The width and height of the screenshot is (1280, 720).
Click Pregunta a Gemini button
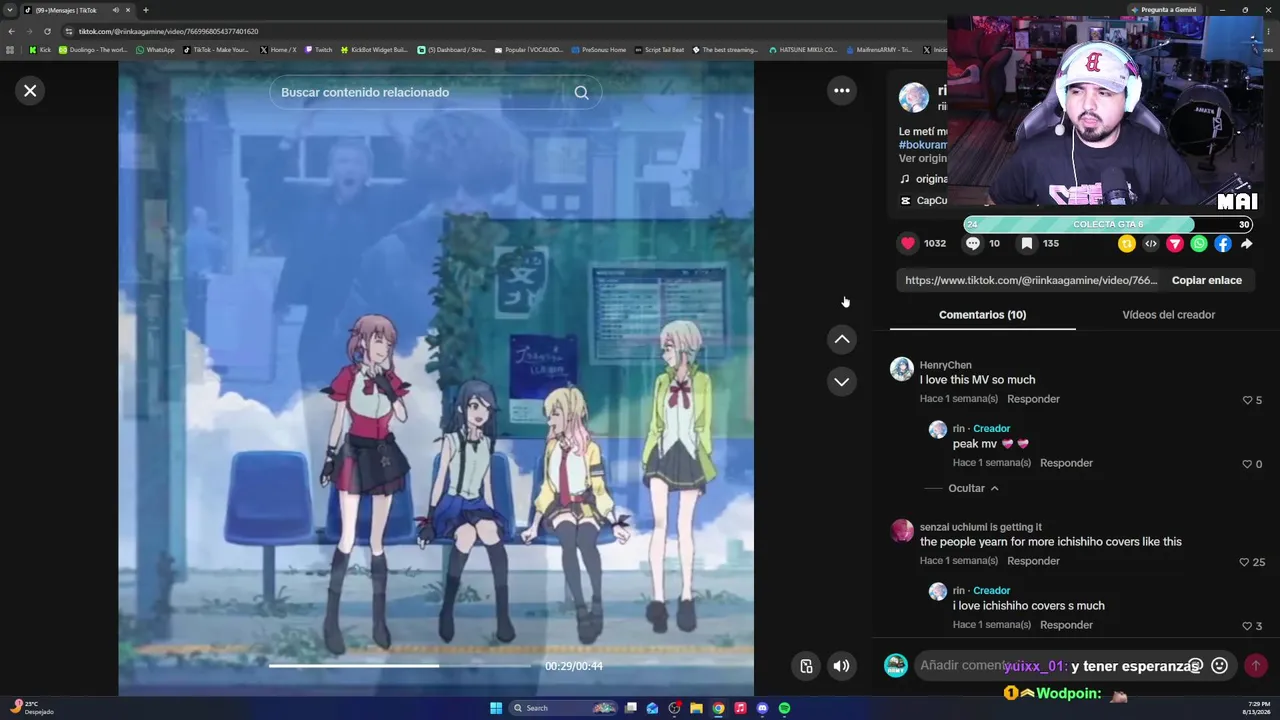1163,10
